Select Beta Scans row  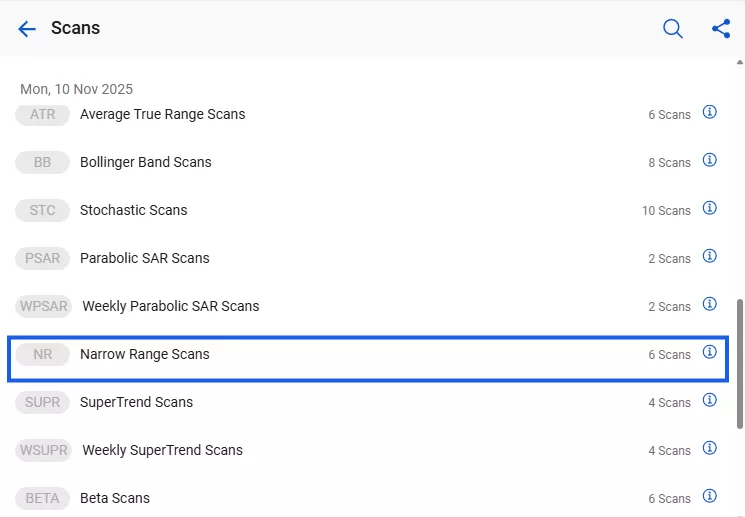click(115, 498)
